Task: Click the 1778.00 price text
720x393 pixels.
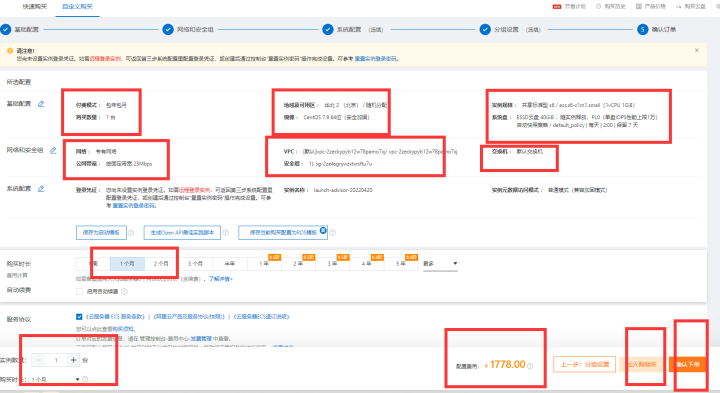Action: click(x=507, y=365)
